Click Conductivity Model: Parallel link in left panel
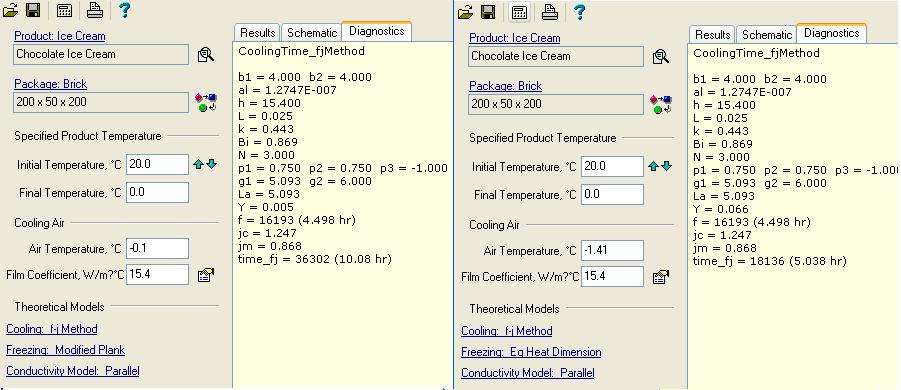The width and height of the screenshot is (901, 390). (73, 371)
